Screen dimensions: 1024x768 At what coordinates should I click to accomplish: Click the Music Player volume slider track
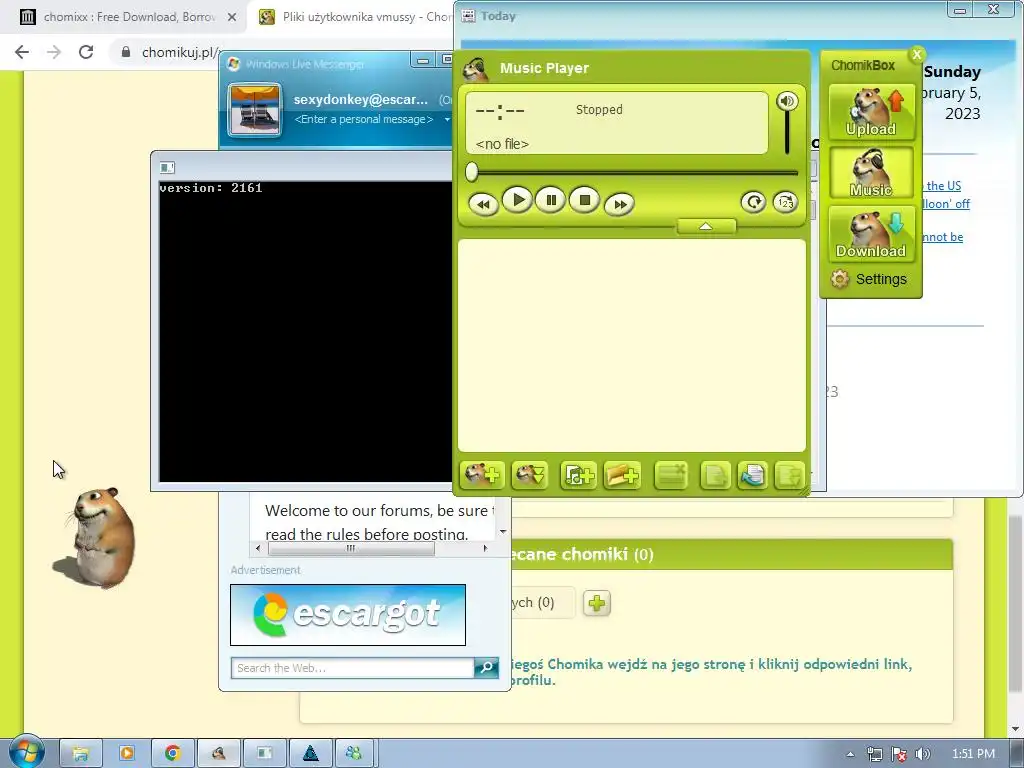pos(787,133)
